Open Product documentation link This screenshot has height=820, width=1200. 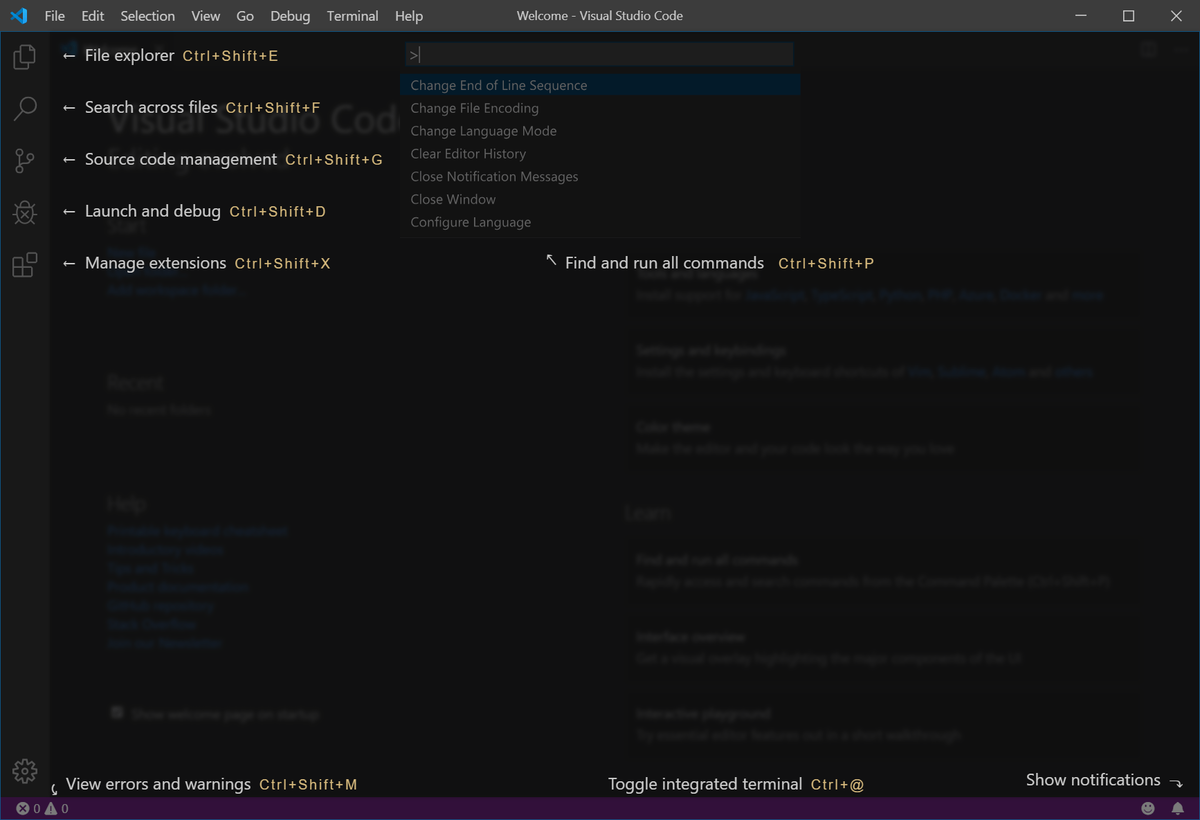point(177,587)
